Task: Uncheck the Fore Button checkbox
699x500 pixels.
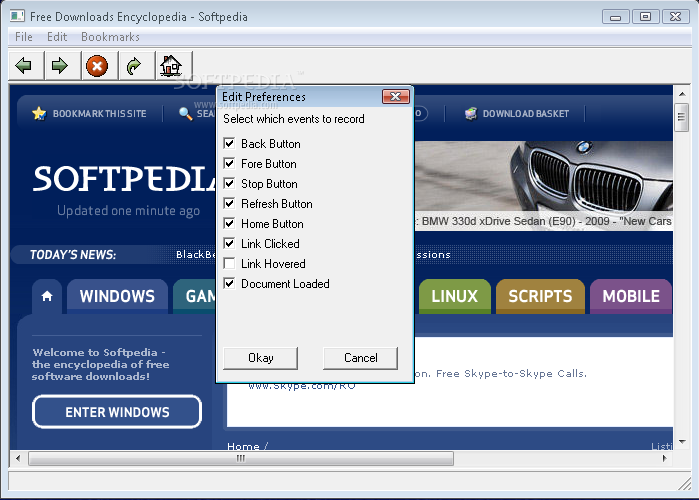Action: click(229, 164)
